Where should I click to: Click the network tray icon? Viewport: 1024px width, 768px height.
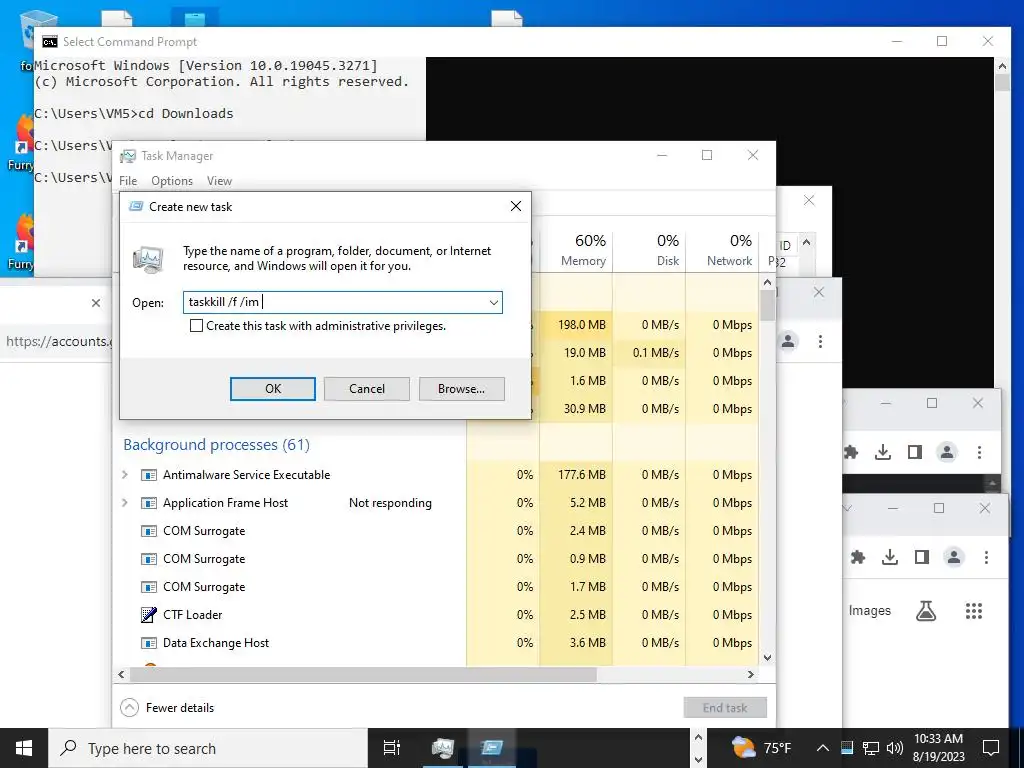tap(871, 748)
